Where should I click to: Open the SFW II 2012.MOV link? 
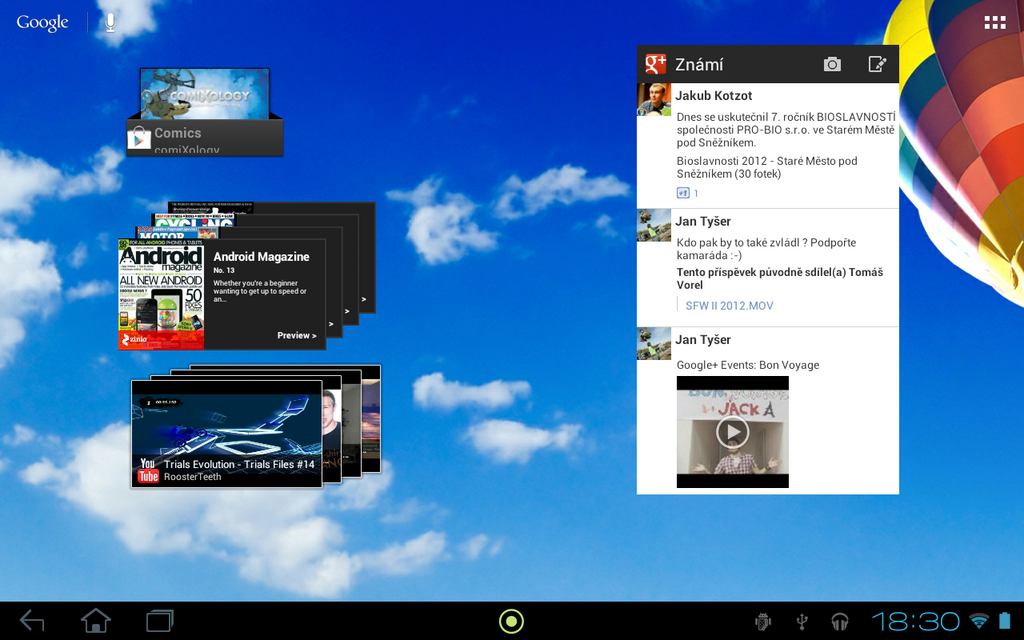point(729,305)
